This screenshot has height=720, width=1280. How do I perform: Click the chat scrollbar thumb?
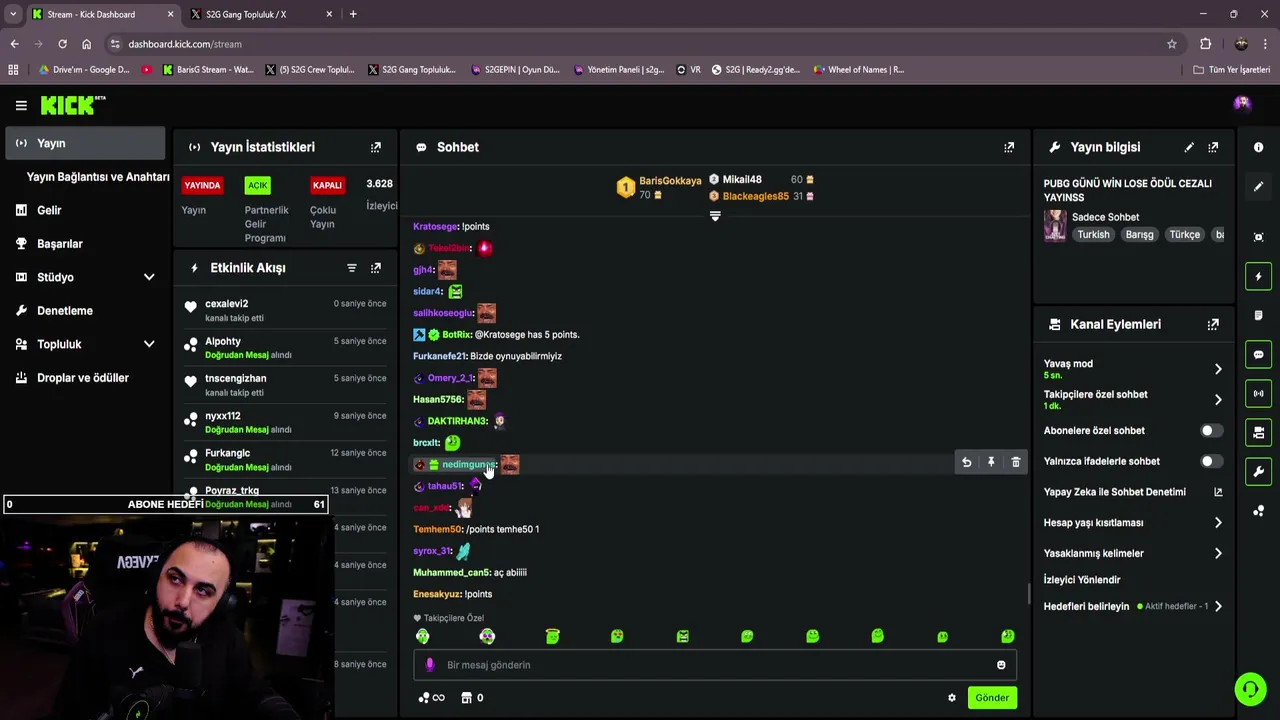1029,594
